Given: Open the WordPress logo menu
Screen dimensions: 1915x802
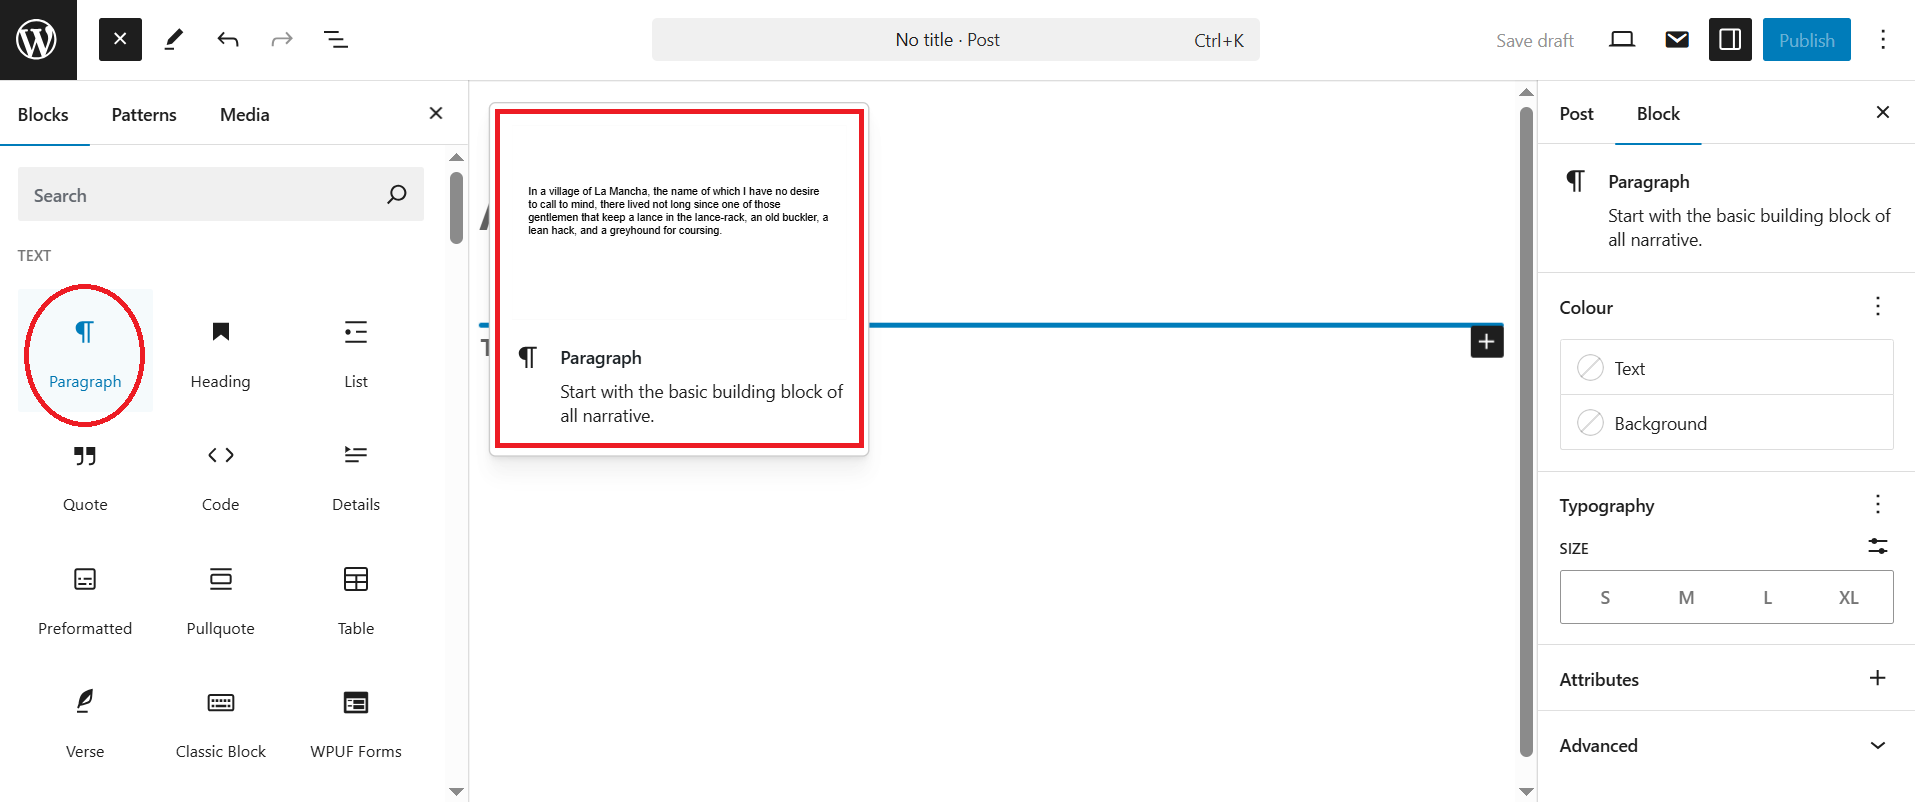Looking at the screenshot, I should coord(38,40).
